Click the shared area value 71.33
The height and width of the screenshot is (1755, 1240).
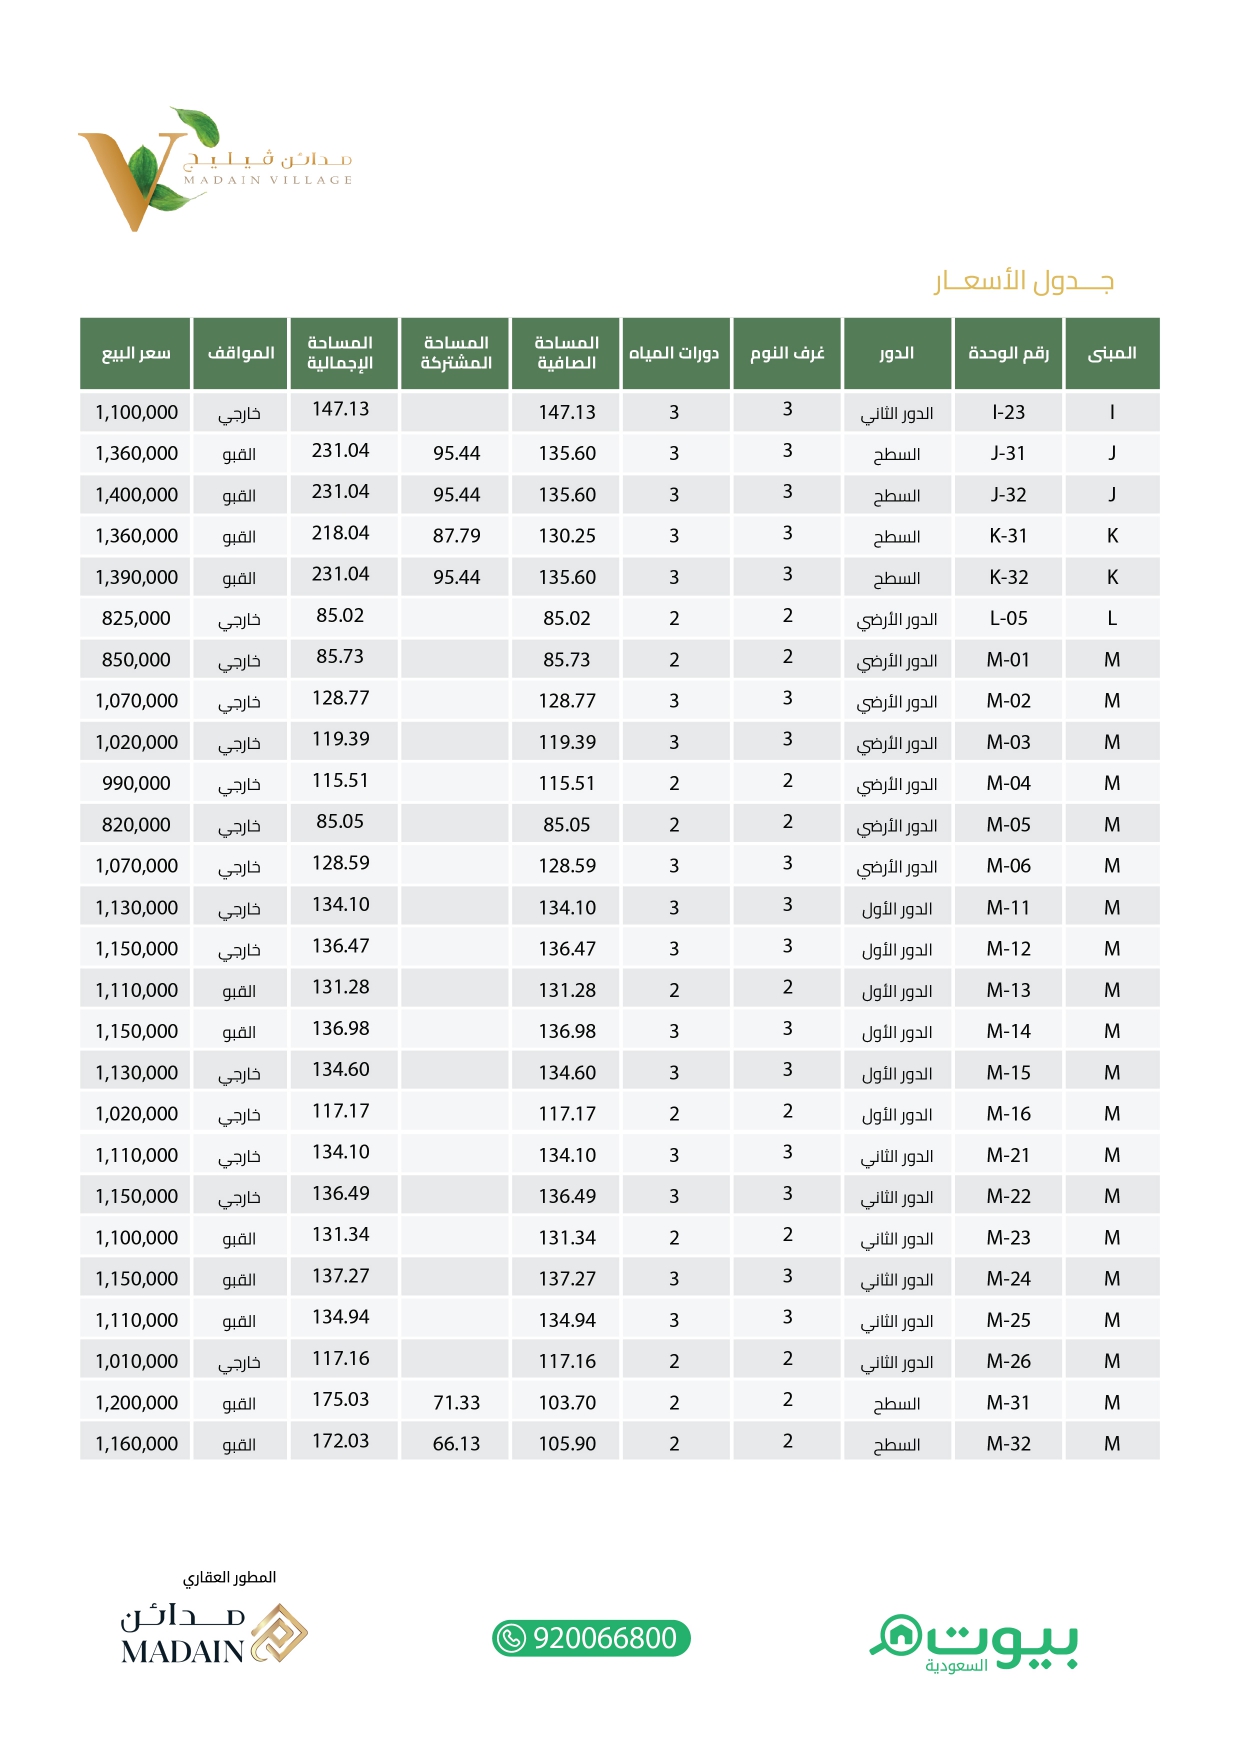(456, 1402)
